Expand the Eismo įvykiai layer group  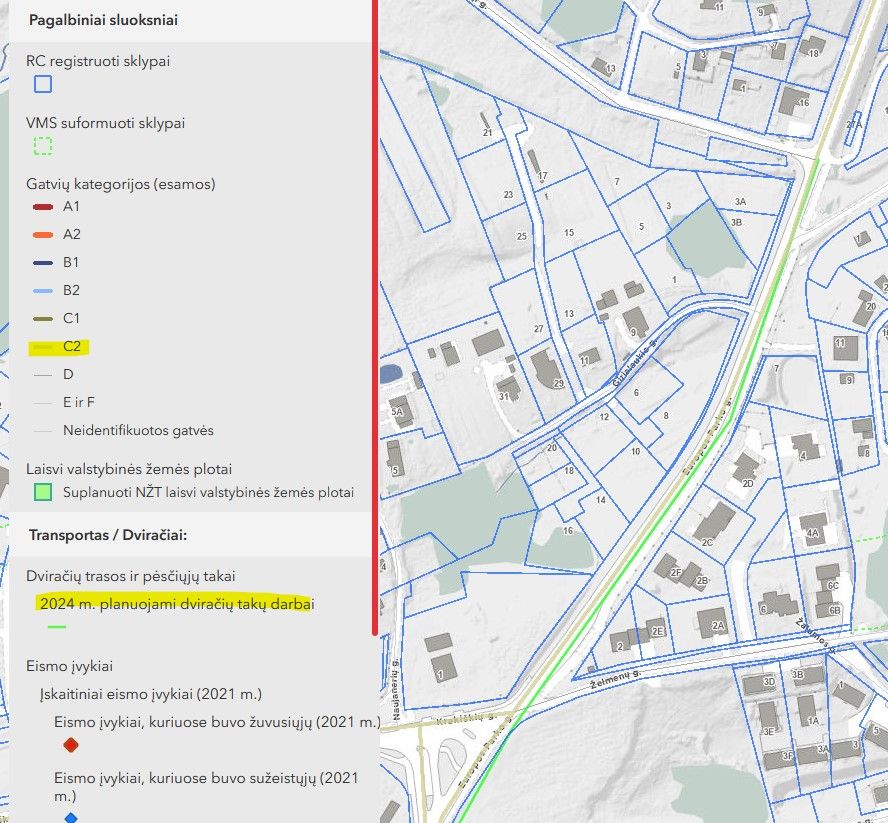coord(69,665)
